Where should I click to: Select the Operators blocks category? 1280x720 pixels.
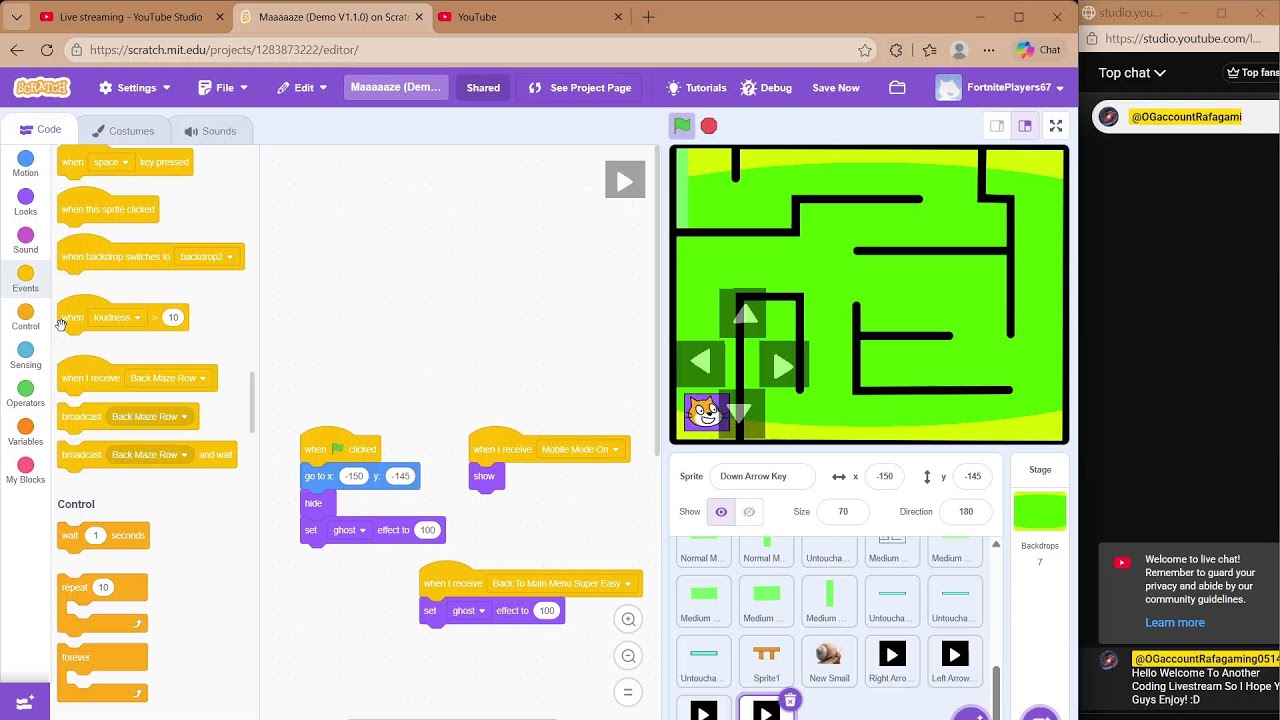click(26, 394)
